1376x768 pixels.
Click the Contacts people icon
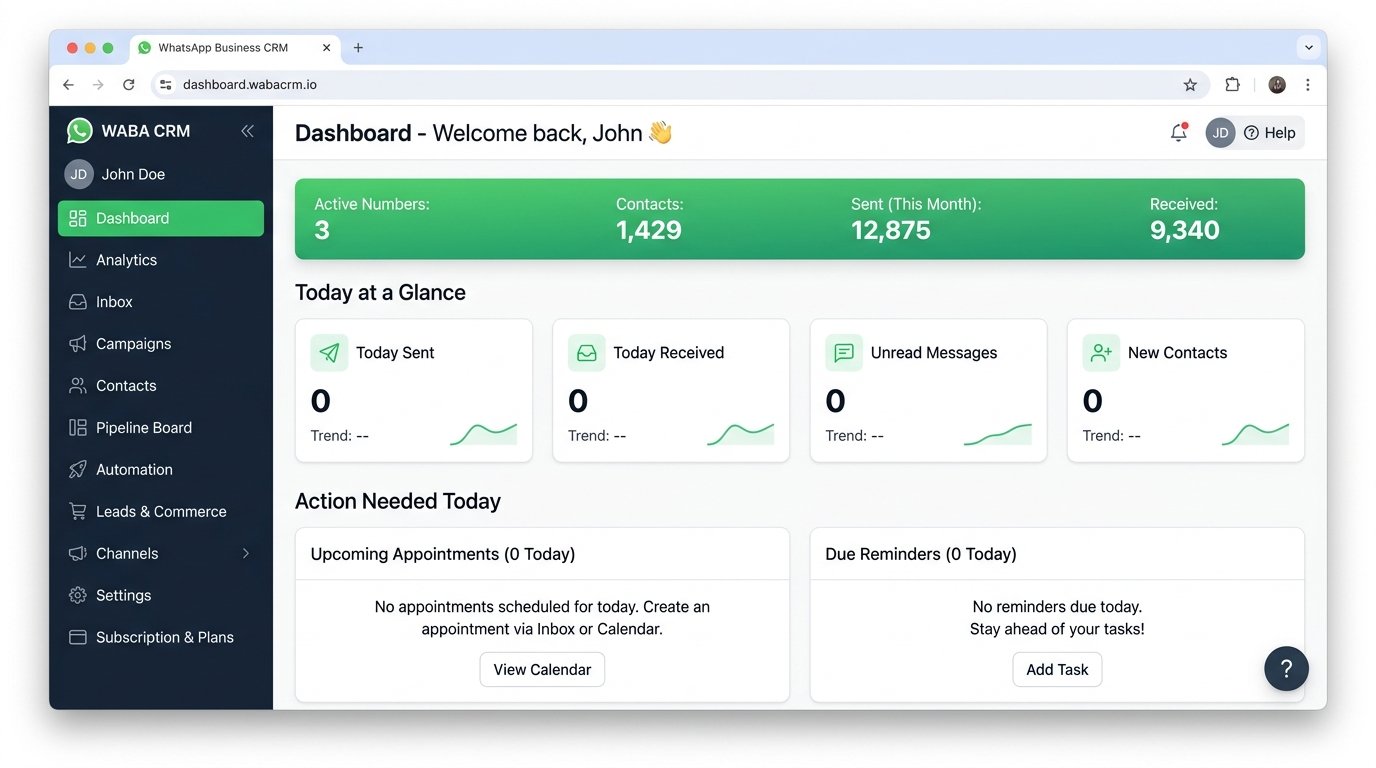(x=77, y=386)
